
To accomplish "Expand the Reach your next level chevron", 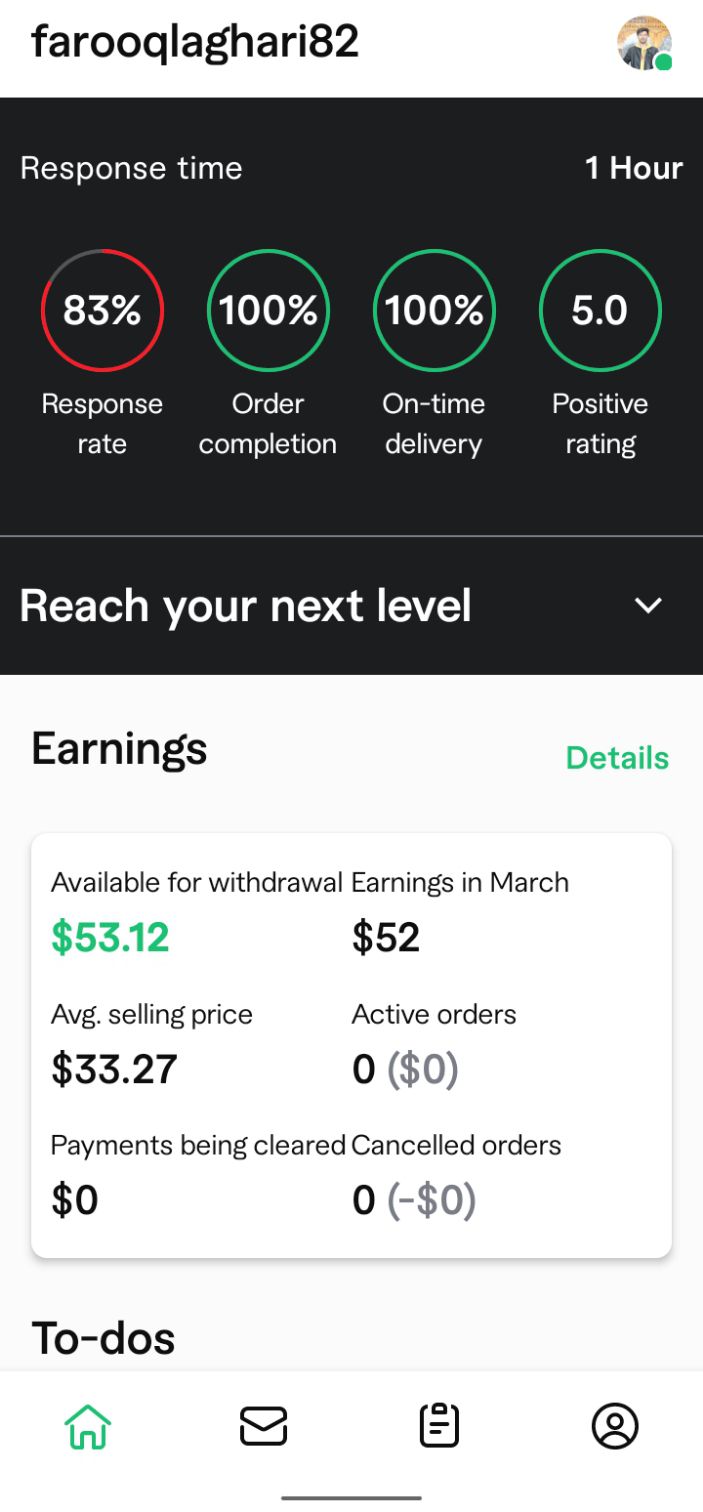I will click(649, 605).
